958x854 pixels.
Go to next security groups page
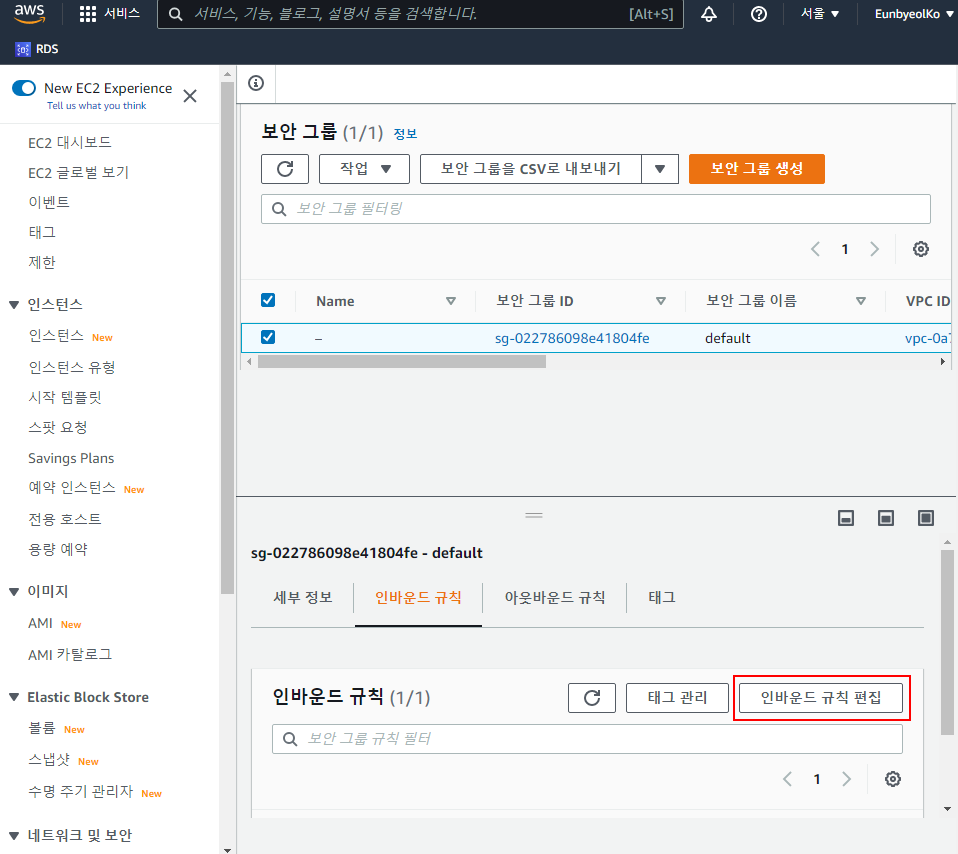click(874, 249)
